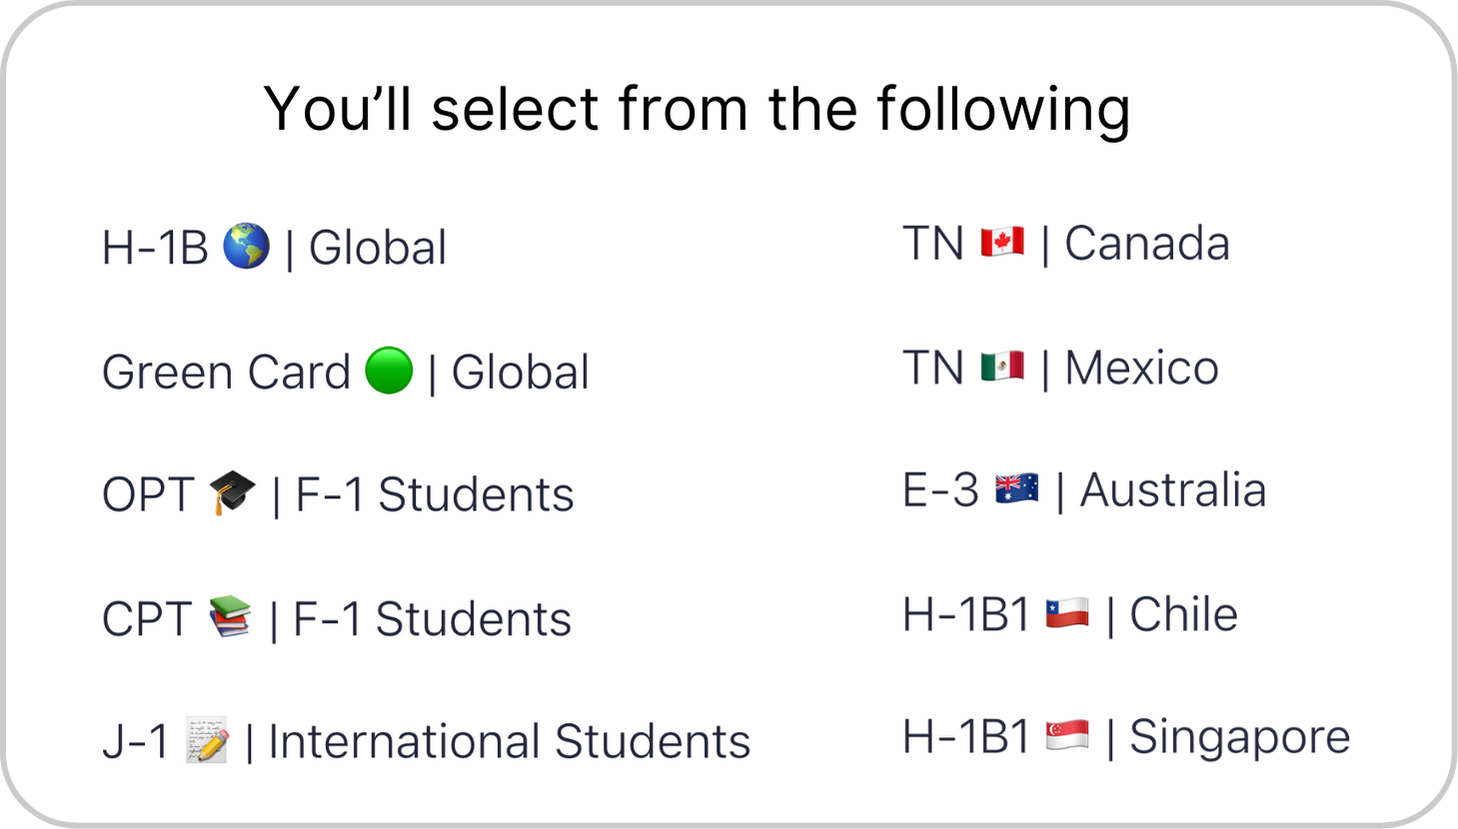The height and width of the screenshot is (829, 1458).
Task: Click the Chilean flag icon
Action: (1067, 614)
